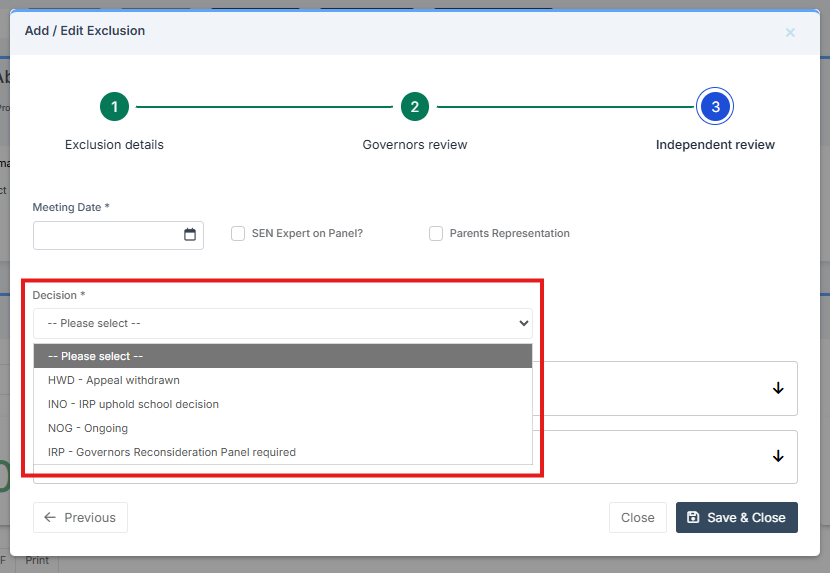The height and width of the screenshot is (573, 830).
Task: Click Save & Close button
Action: point(736,517)
